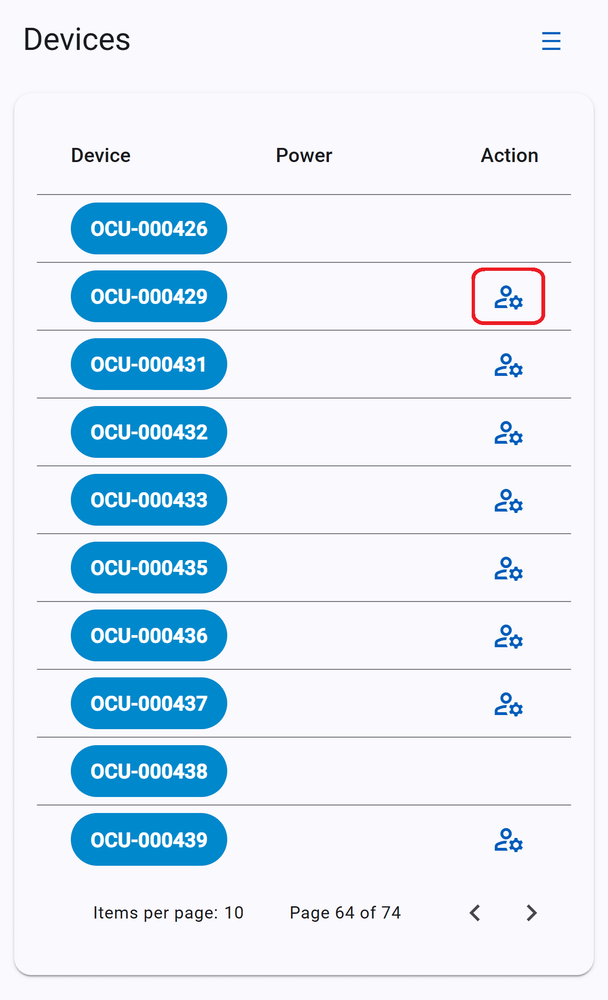
Task: Go to the next page arrow
Action: (531, 913)
